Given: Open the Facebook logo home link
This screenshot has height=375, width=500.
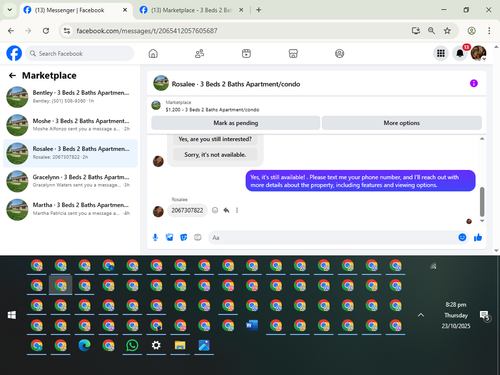Looking at the screenshot, I should [x=14, y=53].
